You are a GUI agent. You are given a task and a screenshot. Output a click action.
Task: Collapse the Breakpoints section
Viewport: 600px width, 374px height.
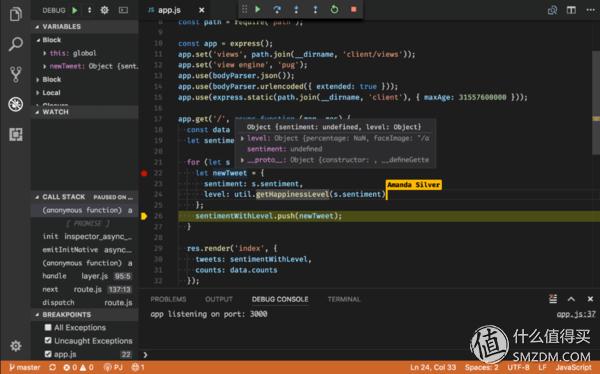pyautogui.click(x=37, y=315)
